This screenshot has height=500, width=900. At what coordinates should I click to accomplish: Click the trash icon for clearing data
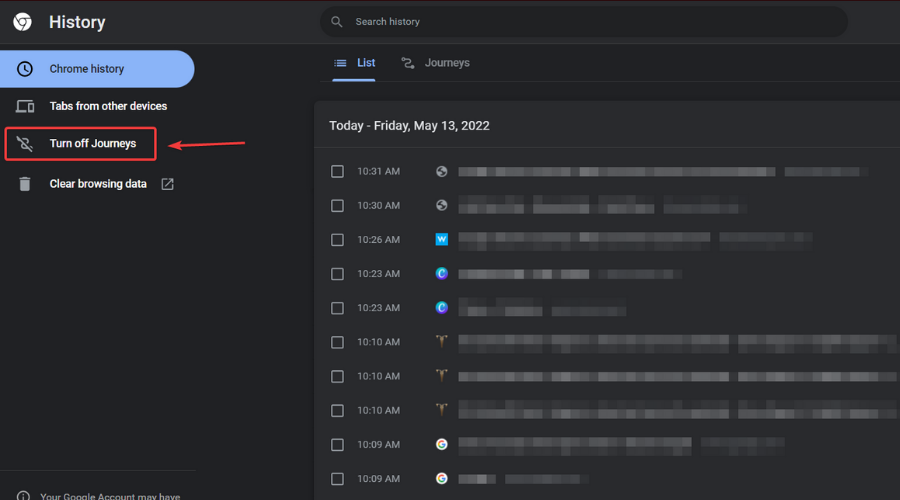[25, 184]
